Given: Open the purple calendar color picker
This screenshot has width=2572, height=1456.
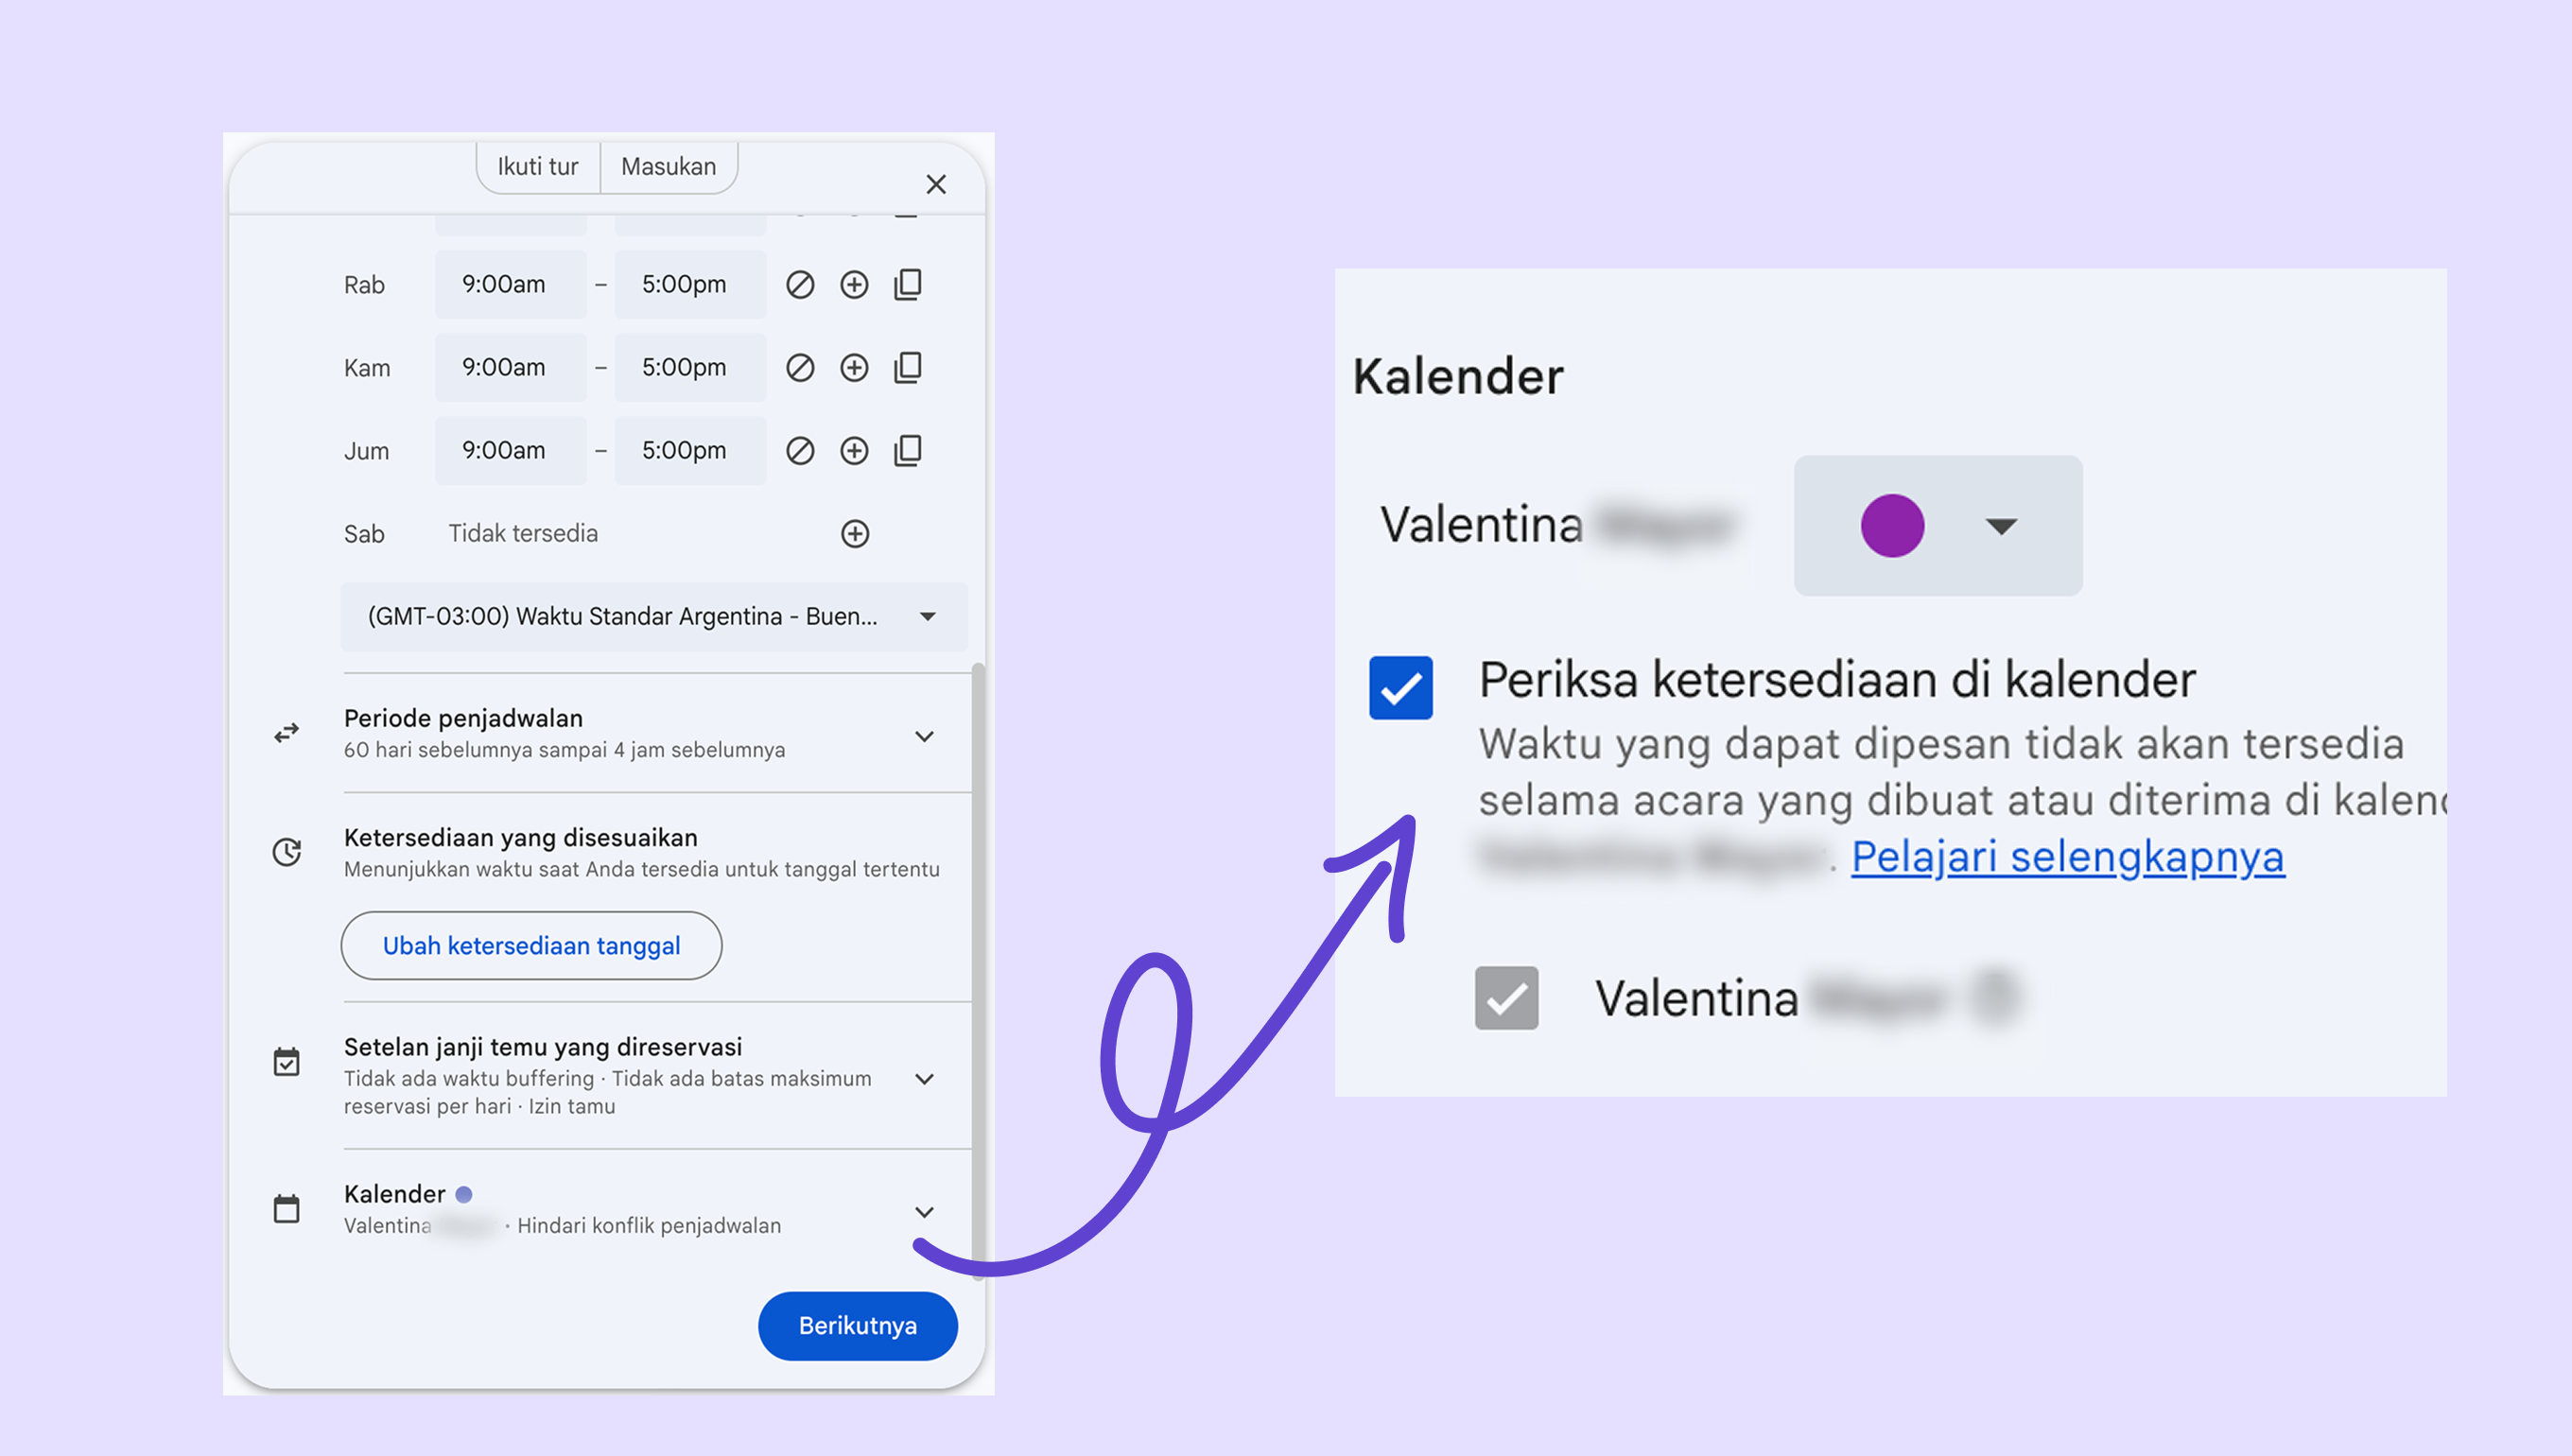Looking at the screenshot, I should click(x=1937, y=526).
